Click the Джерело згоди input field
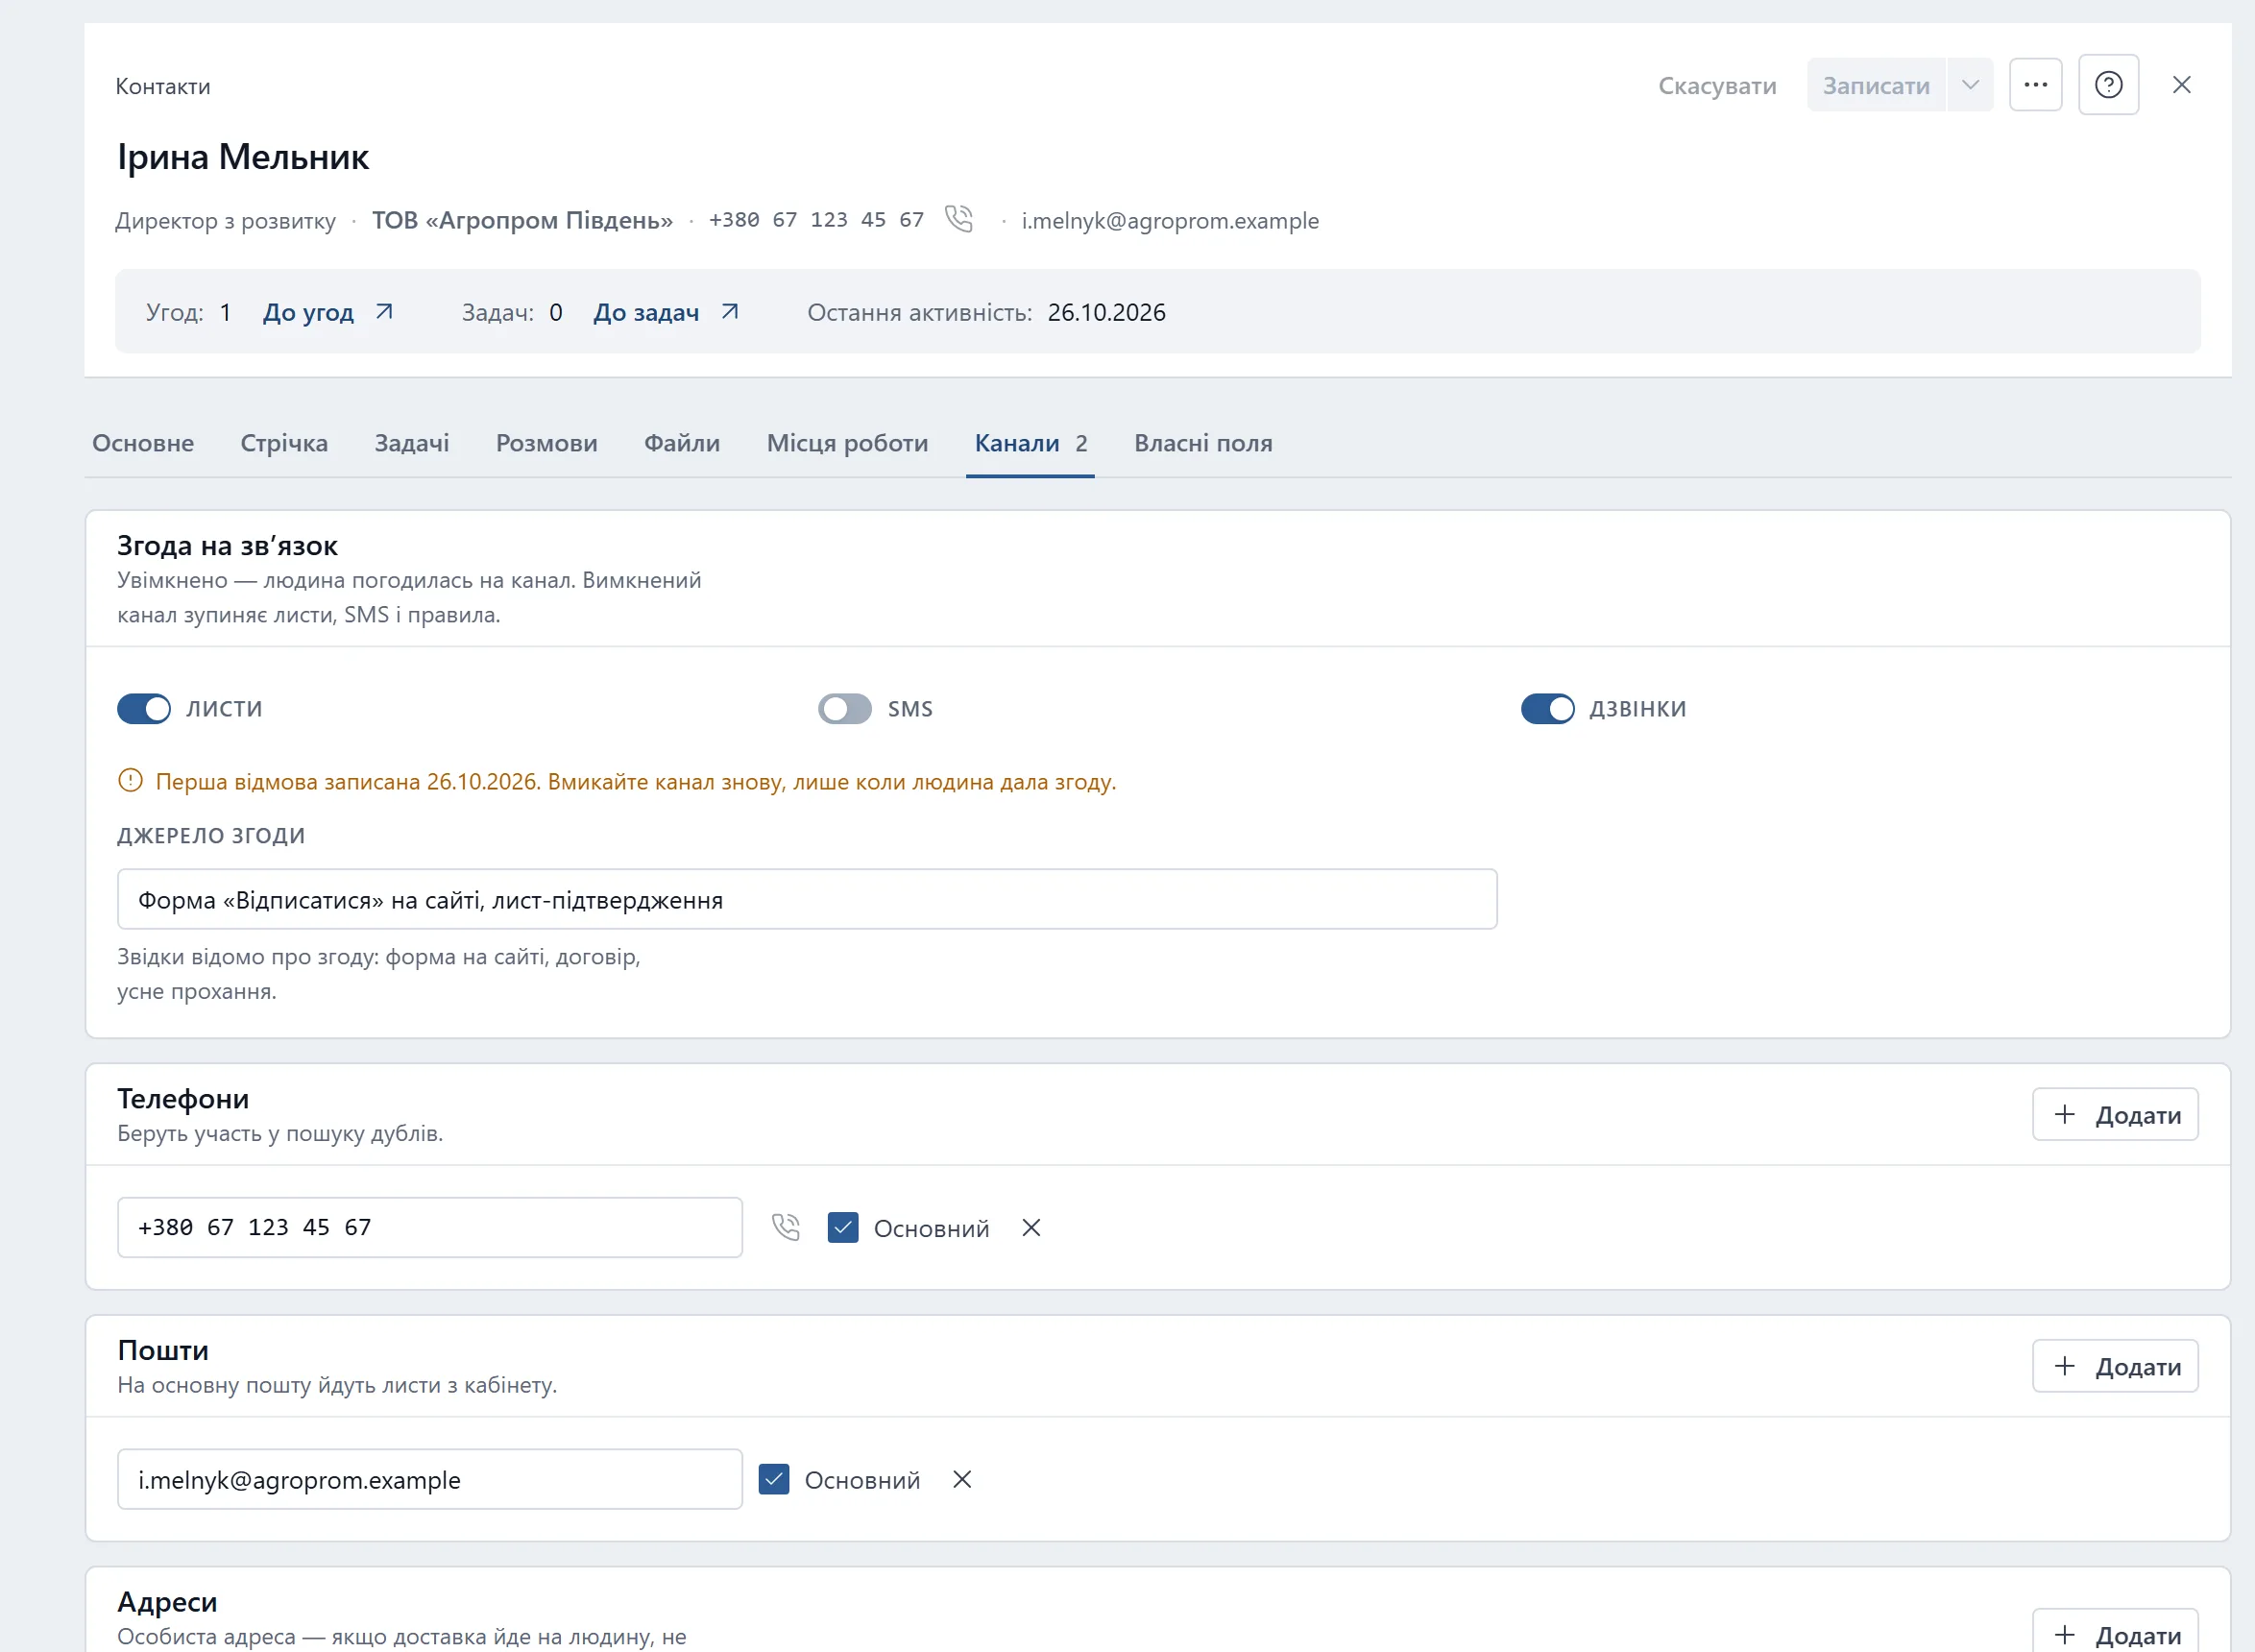Image resolution: width=2255 pixels, height=1652 pixels. pyautogui.click(x=807, y=899)
